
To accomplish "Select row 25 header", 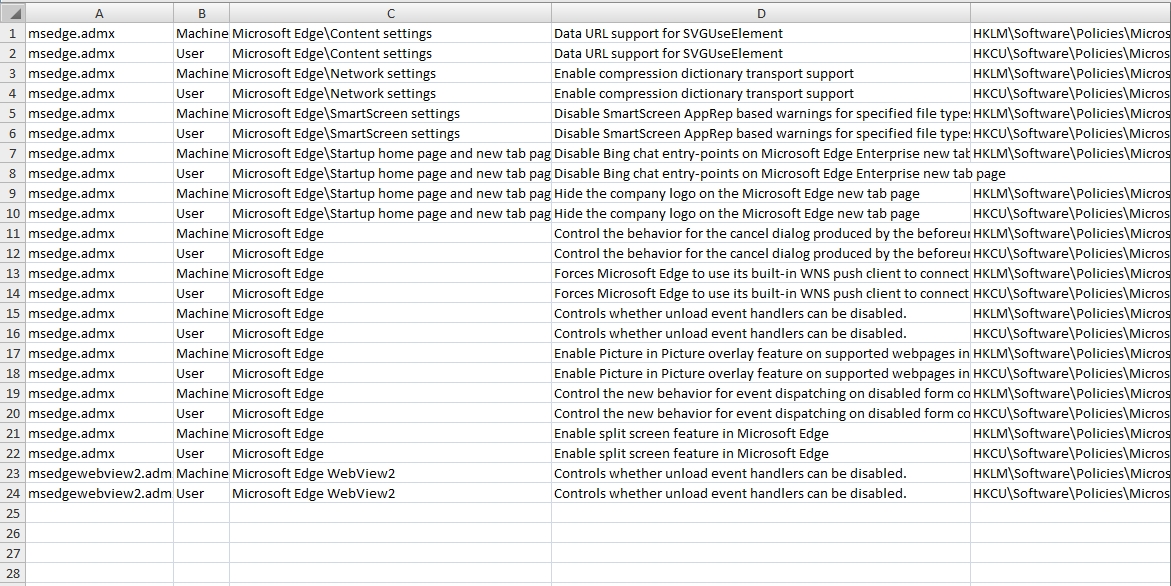I will tap(13, 513).
